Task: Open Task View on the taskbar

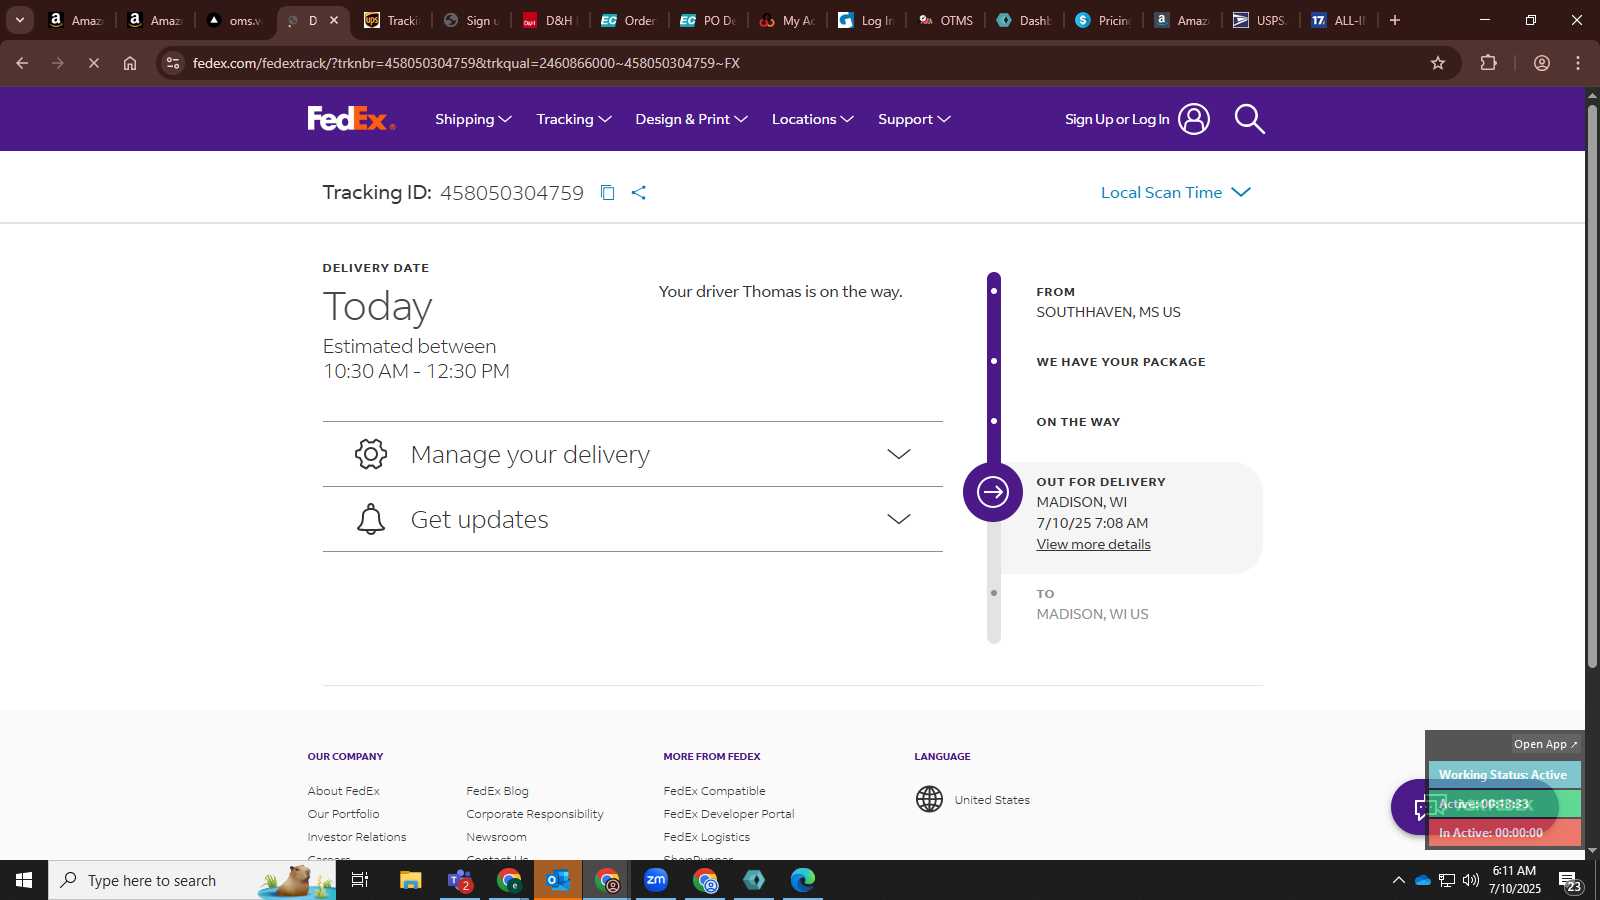Action: (360, 880)
